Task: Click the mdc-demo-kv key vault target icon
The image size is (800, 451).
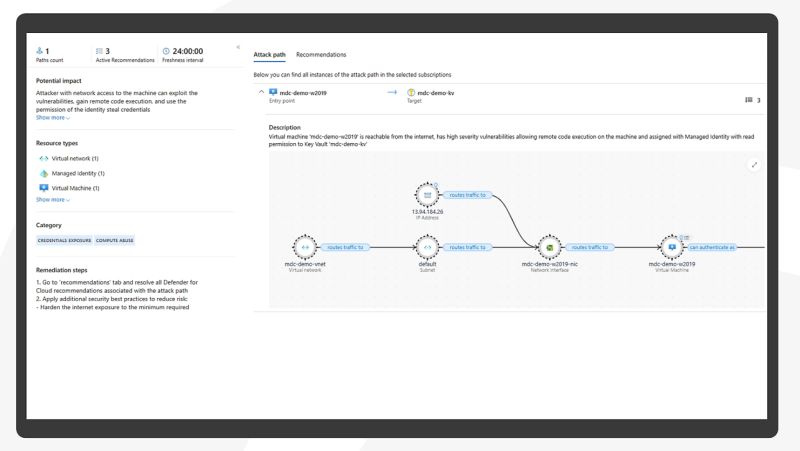Action: click(411, 93)
